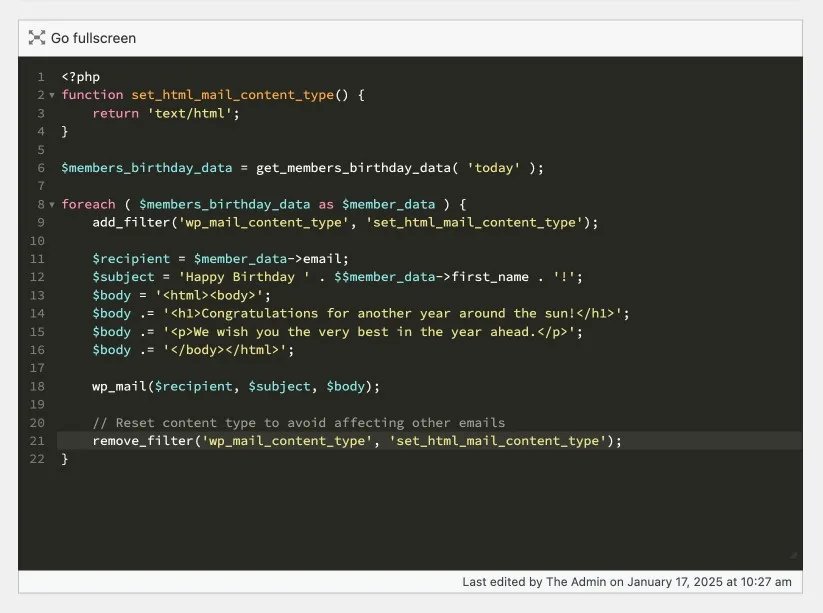Click line number 12 in the gutter

pos(37,277)
